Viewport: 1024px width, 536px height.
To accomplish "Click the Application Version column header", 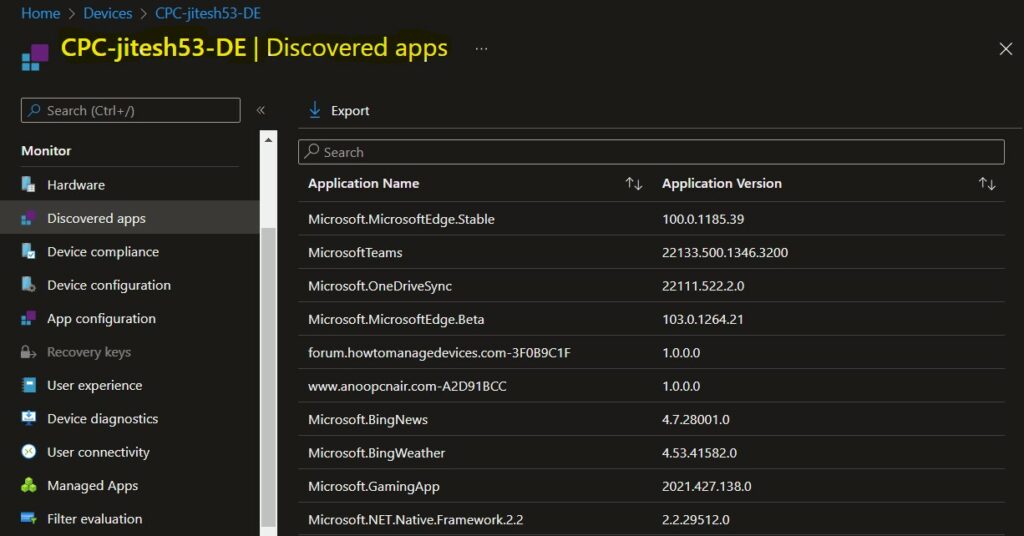I will pyautogui.click(x=722, y=183).
